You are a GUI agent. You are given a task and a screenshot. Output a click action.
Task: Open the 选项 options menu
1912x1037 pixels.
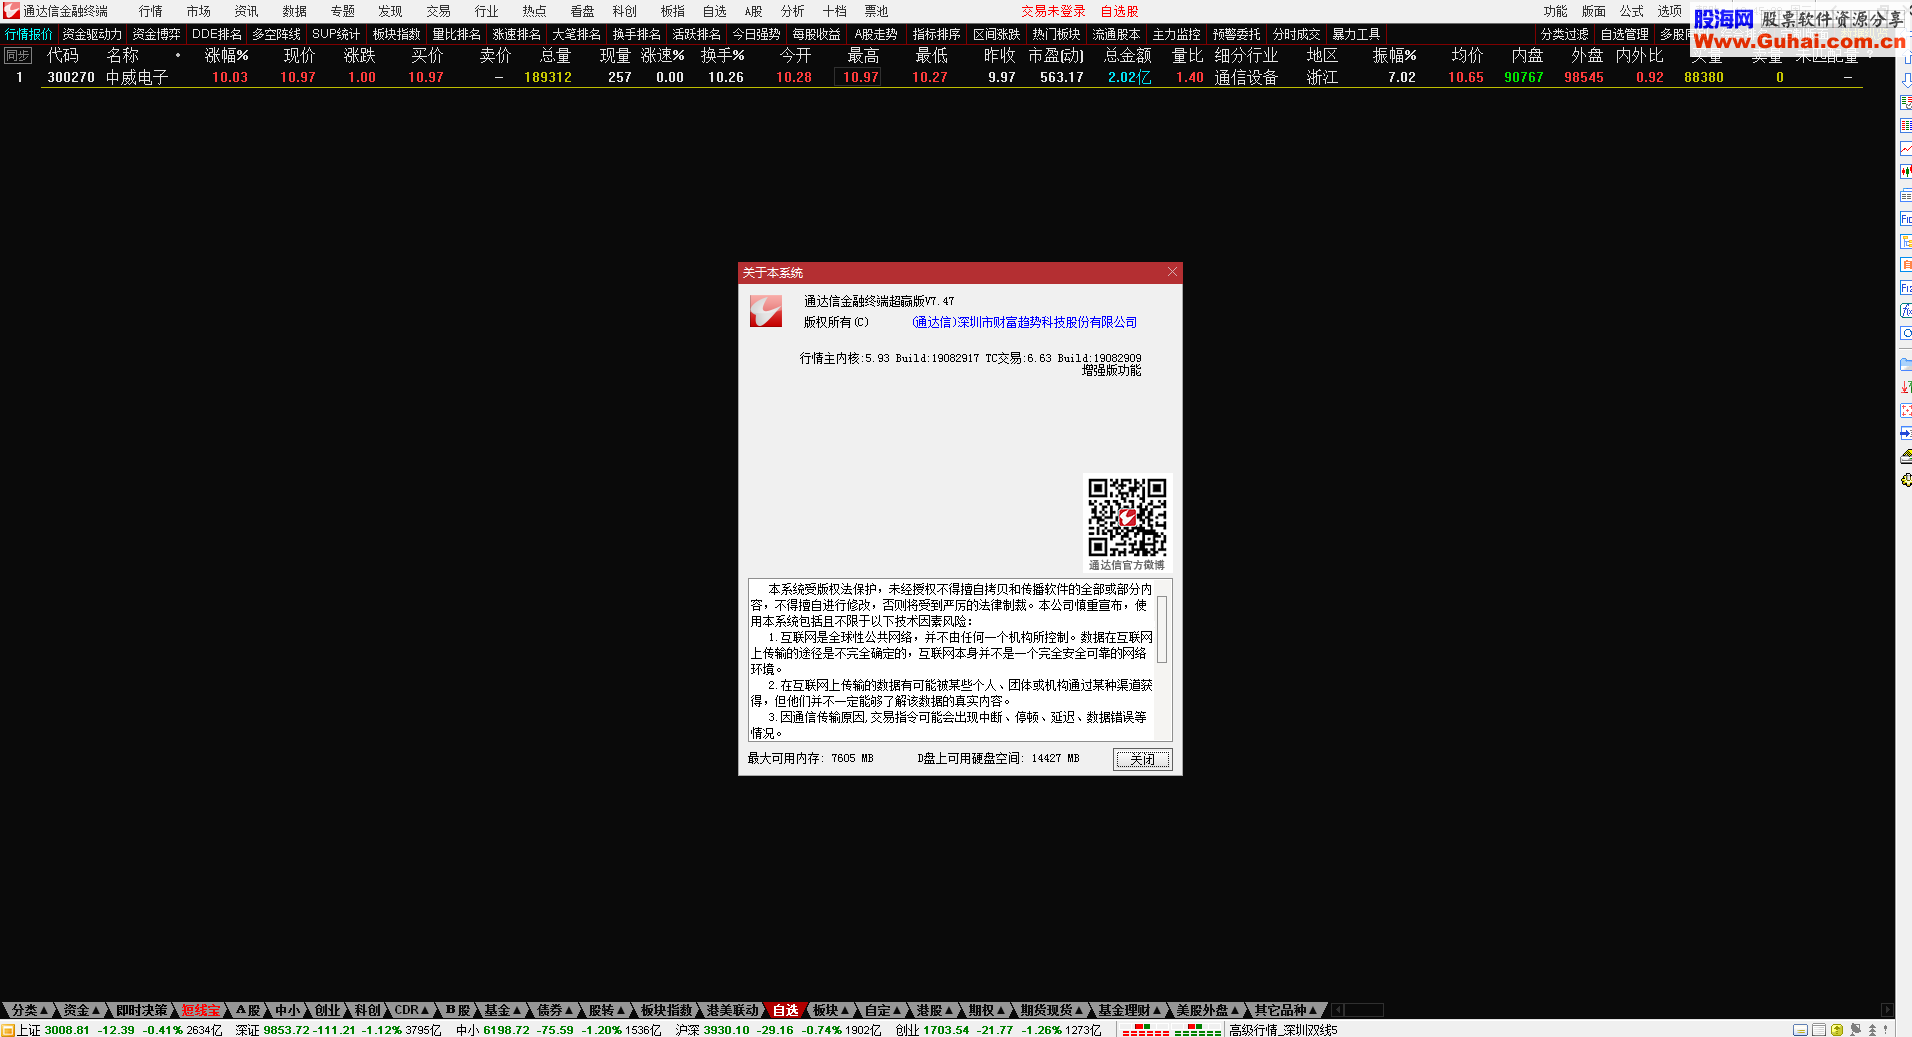click(x=1670, y=11)
